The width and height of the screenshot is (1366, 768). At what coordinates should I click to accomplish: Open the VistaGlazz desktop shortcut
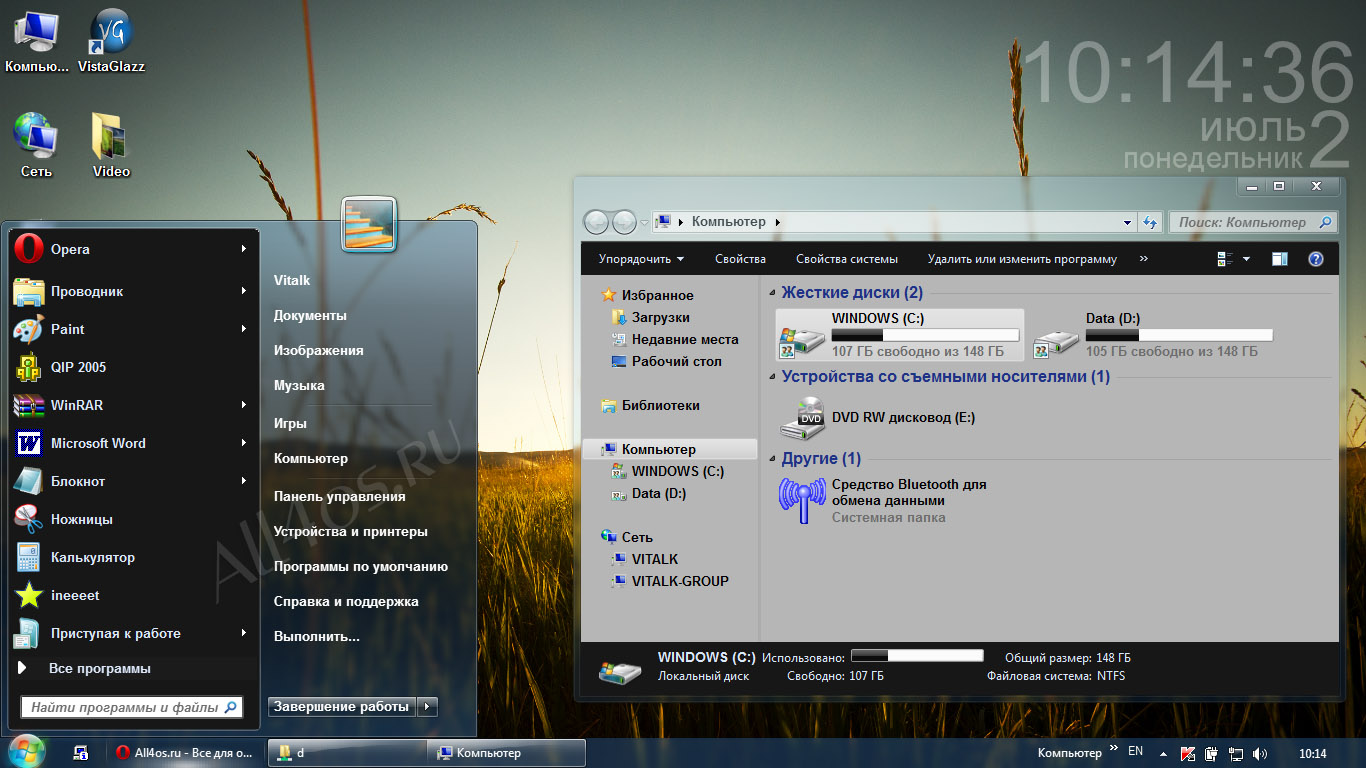[111, 41]
